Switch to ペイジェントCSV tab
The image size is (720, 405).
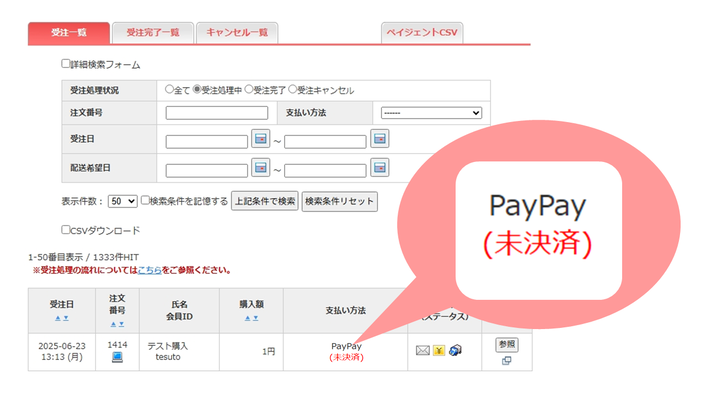(422, 33)
